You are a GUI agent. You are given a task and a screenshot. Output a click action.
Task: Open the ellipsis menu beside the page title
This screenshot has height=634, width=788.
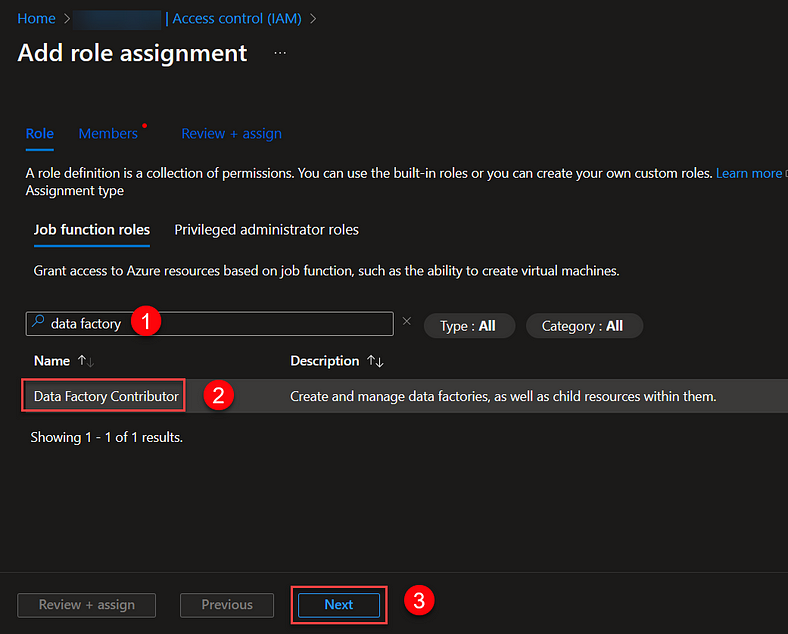[x=280, y=53]
